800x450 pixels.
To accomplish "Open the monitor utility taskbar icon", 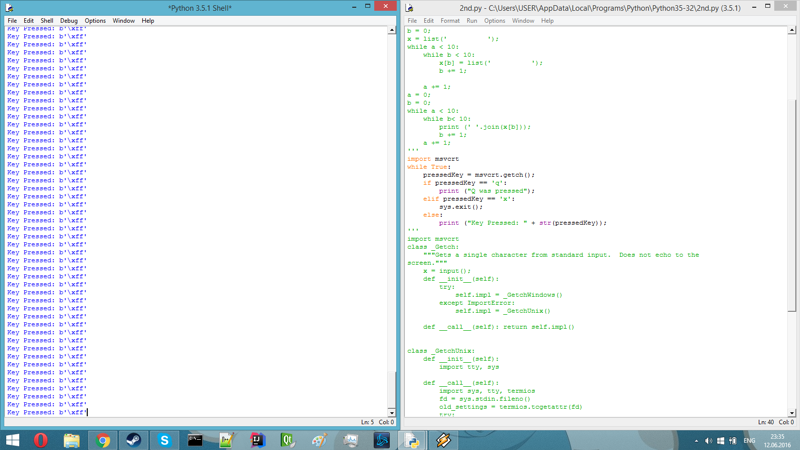I will 351,440.
